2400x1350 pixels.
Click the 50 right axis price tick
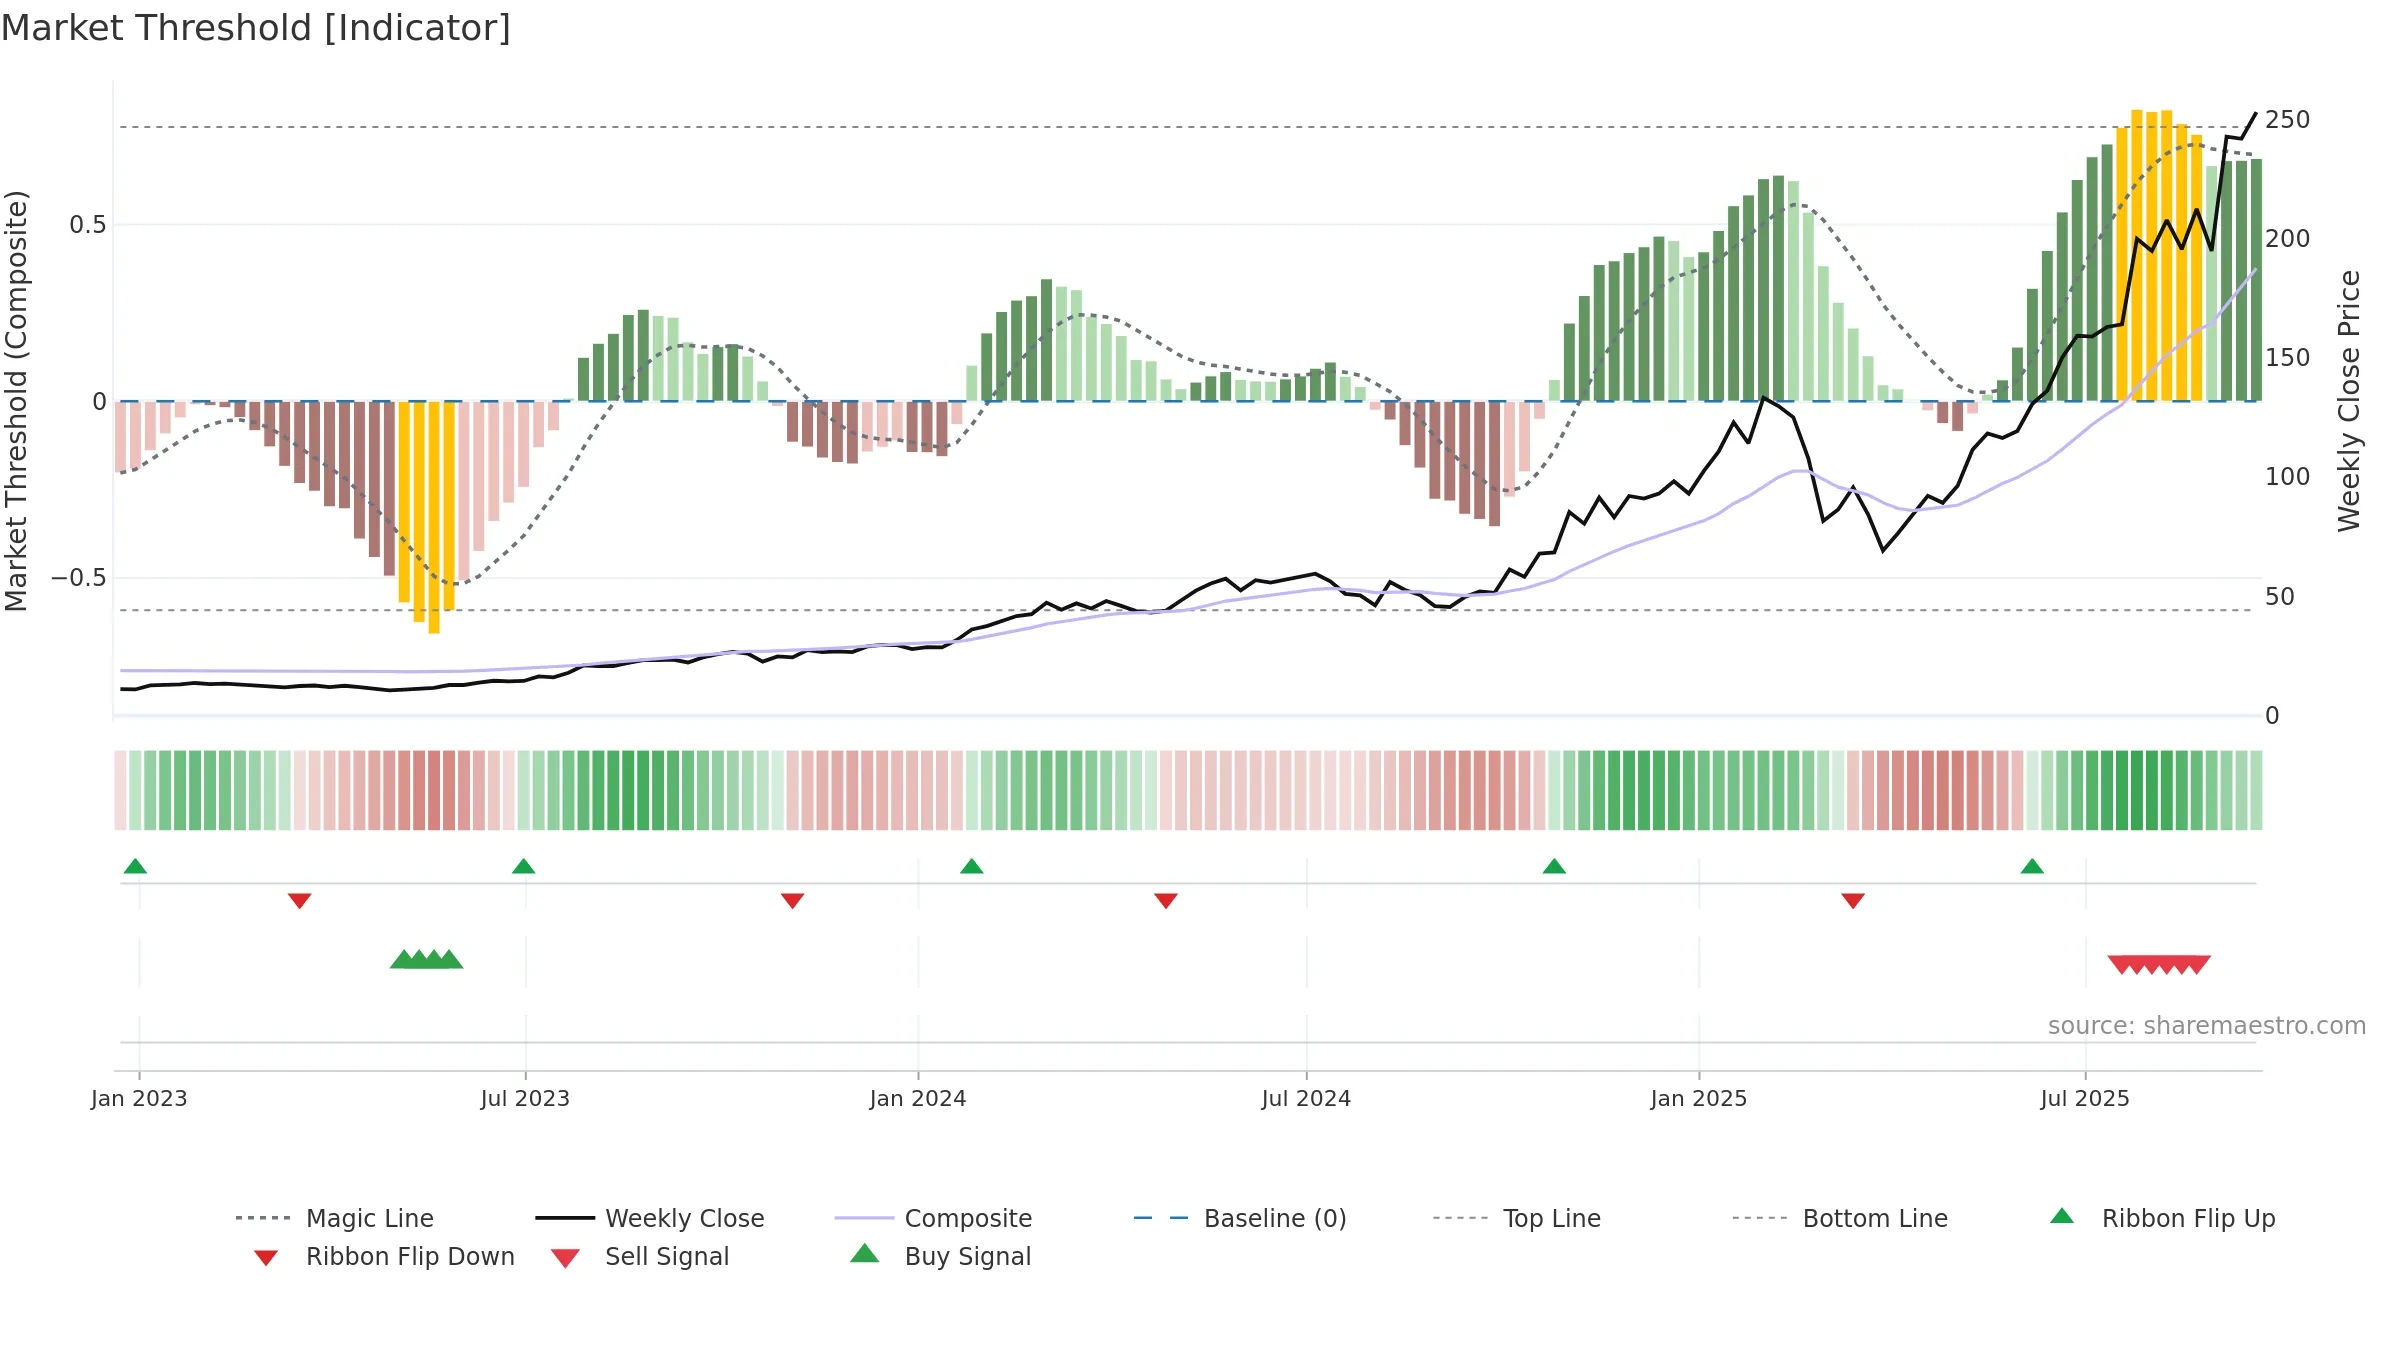pyautogui.click(x=2280, y=597)
